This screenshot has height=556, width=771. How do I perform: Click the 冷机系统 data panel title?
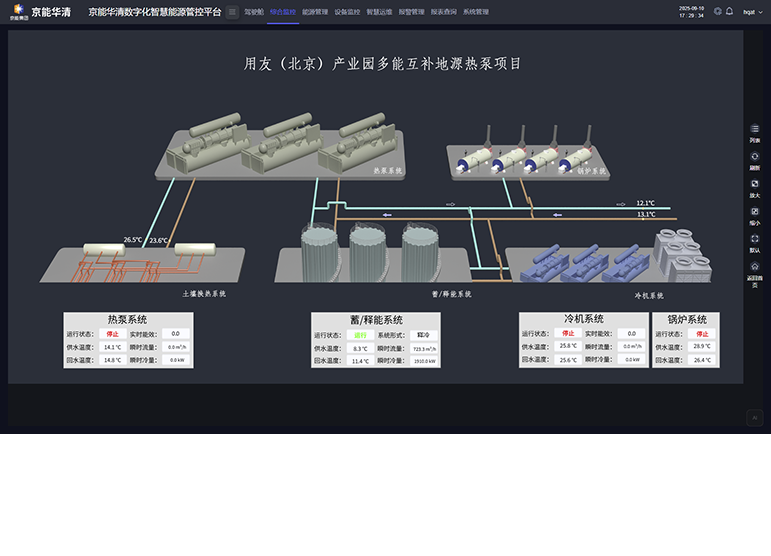click(584, 319)
